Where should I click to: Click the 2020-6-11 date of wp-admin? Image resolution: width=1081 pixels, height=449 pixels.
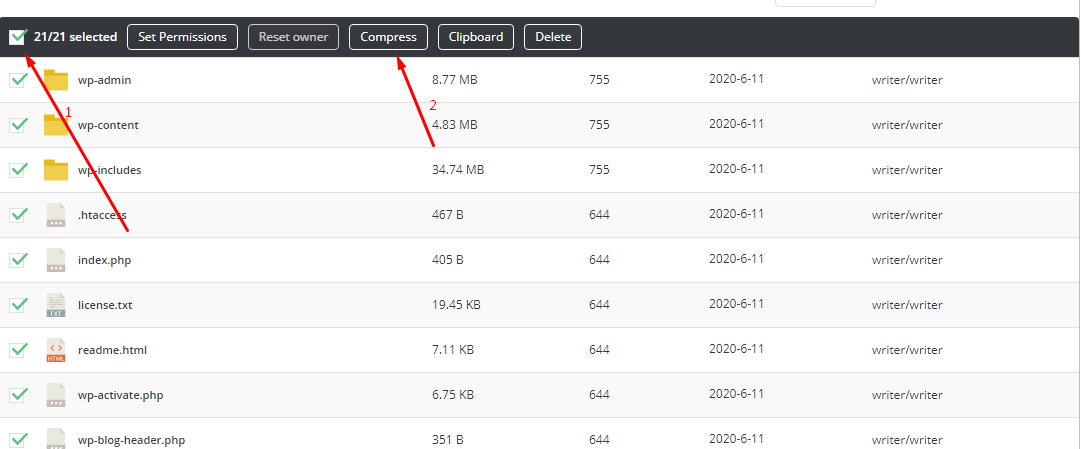click(736, 79)
